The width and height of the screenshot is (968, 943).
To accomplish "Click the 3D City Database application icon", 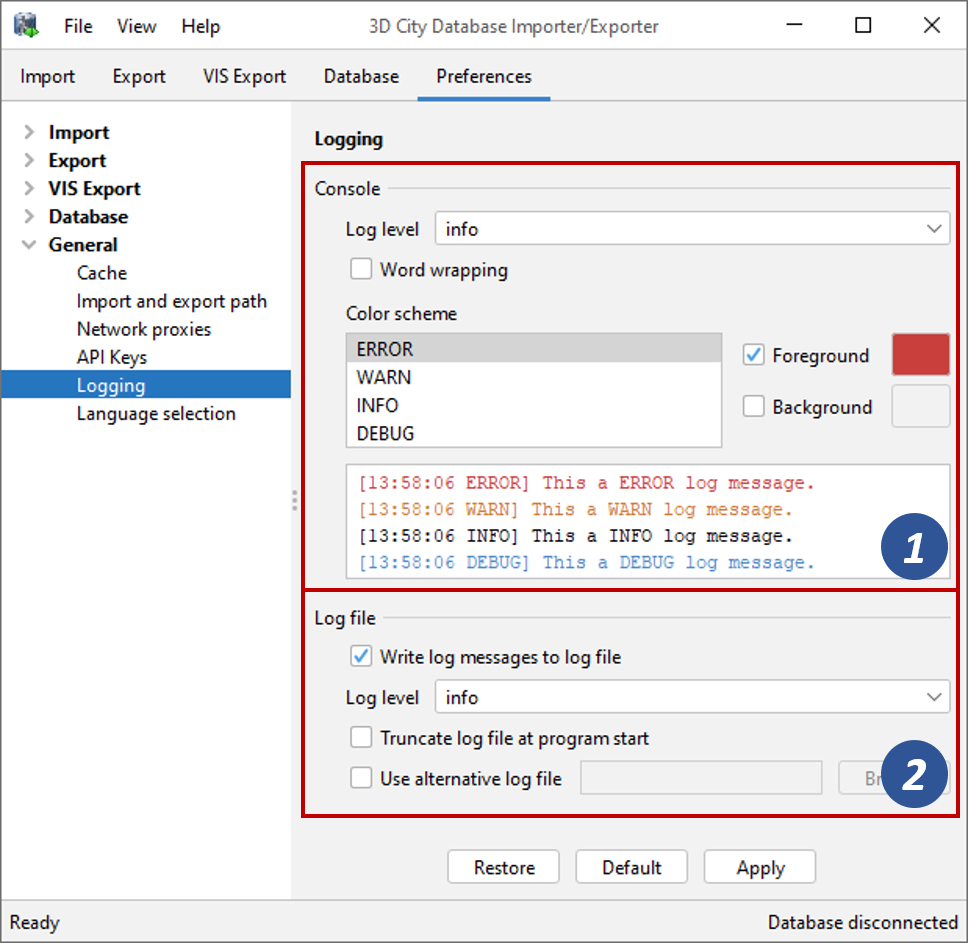I will click(x=27, y=26).
